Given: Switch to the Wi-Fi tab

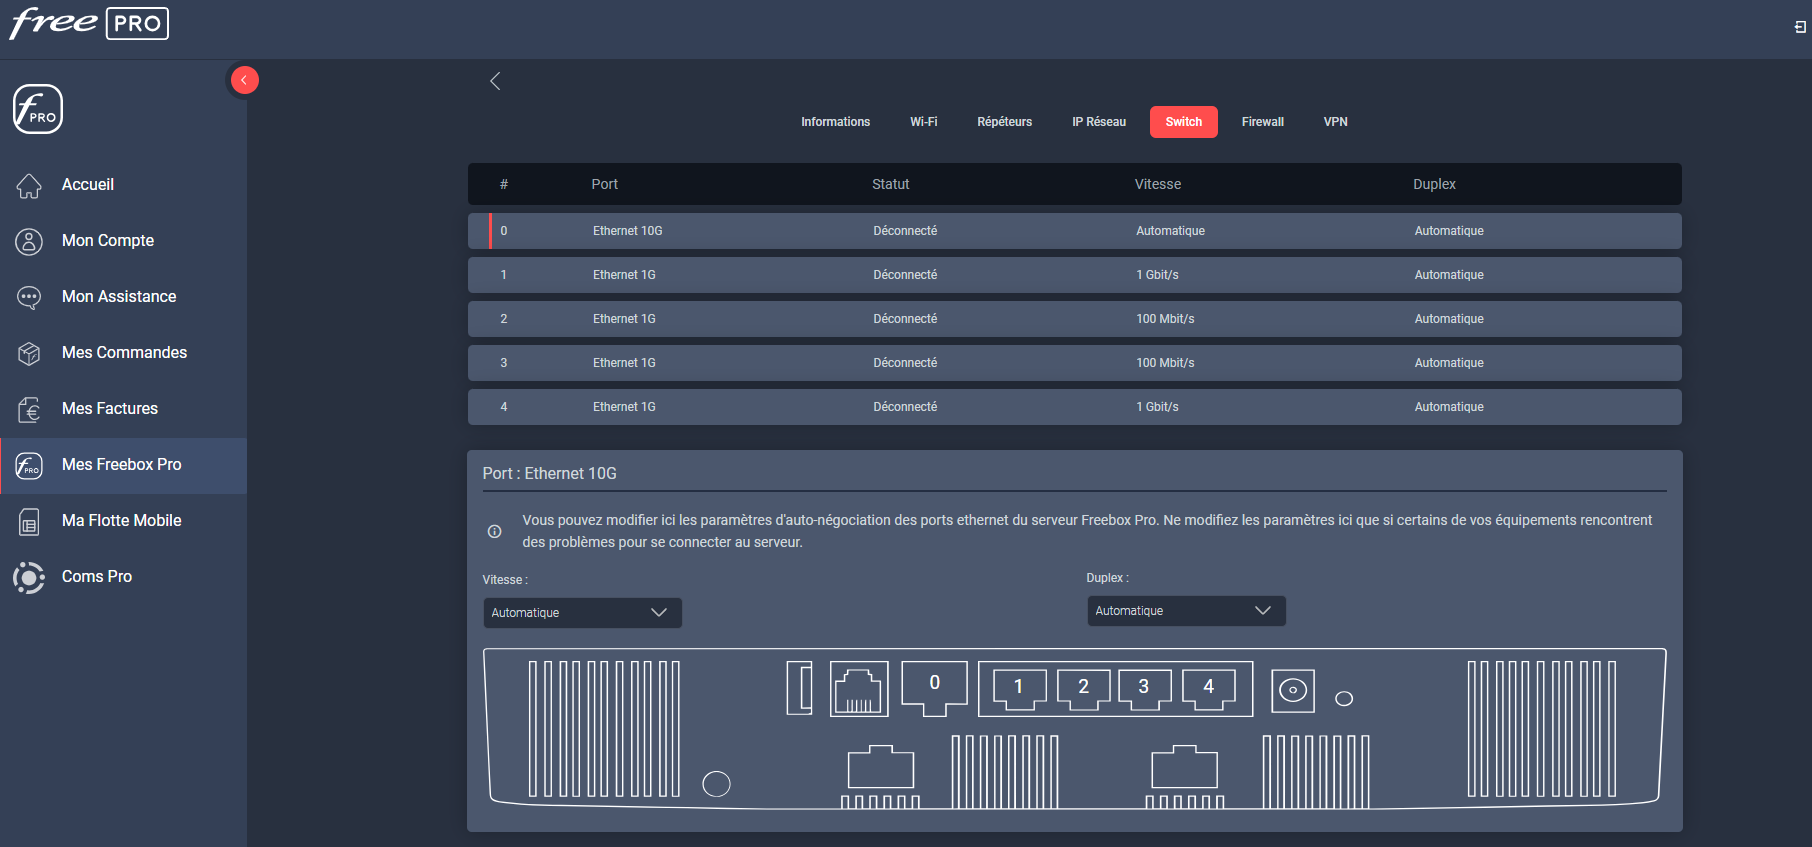Looking at the screenshot, I should [x=923, y=122].
